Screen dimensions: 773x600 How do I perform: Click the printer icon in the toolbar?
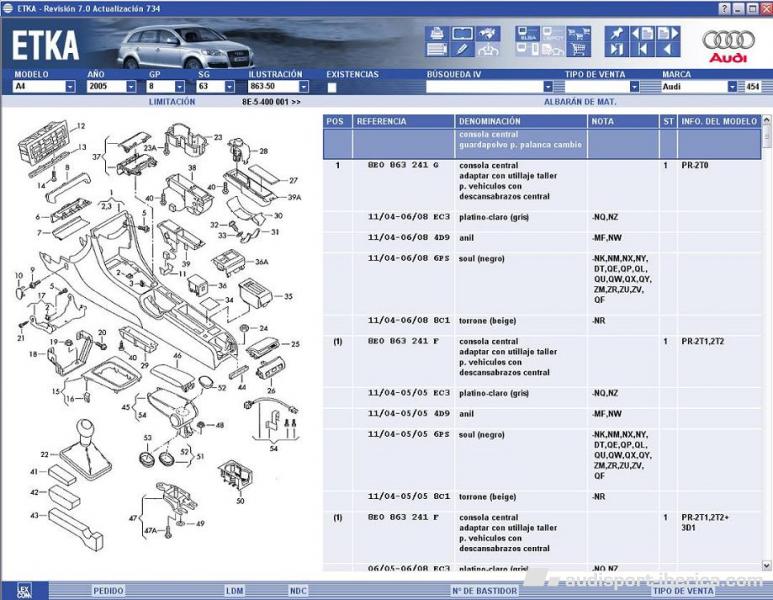coord(436,34)
